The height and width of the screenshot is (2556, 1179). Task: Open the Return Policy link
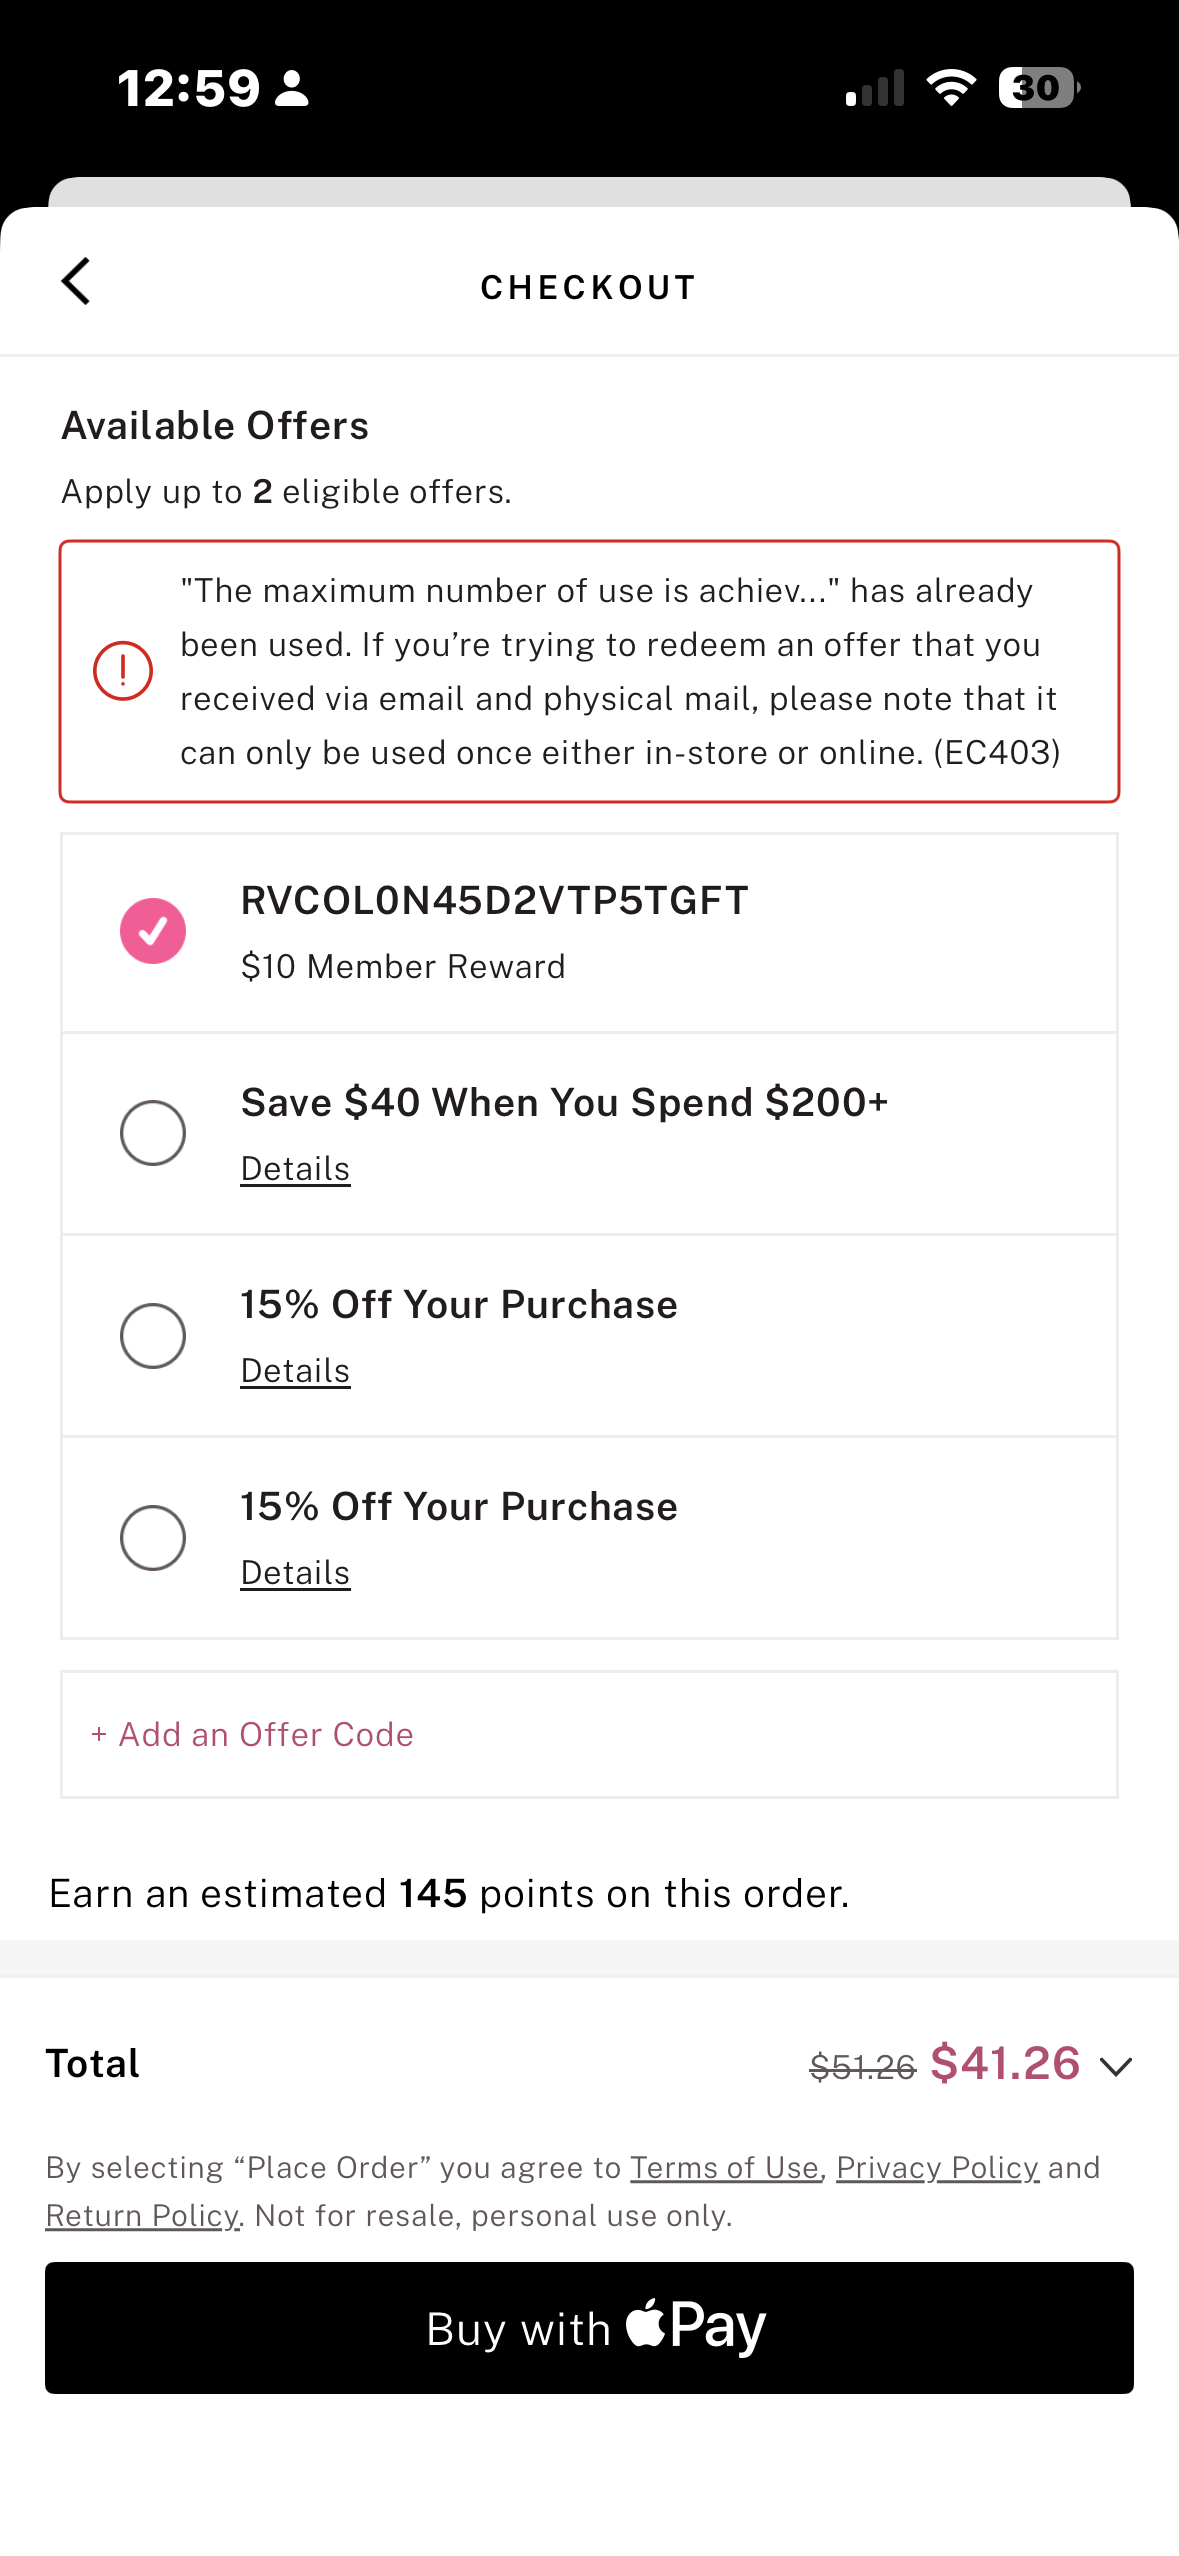143,2215
